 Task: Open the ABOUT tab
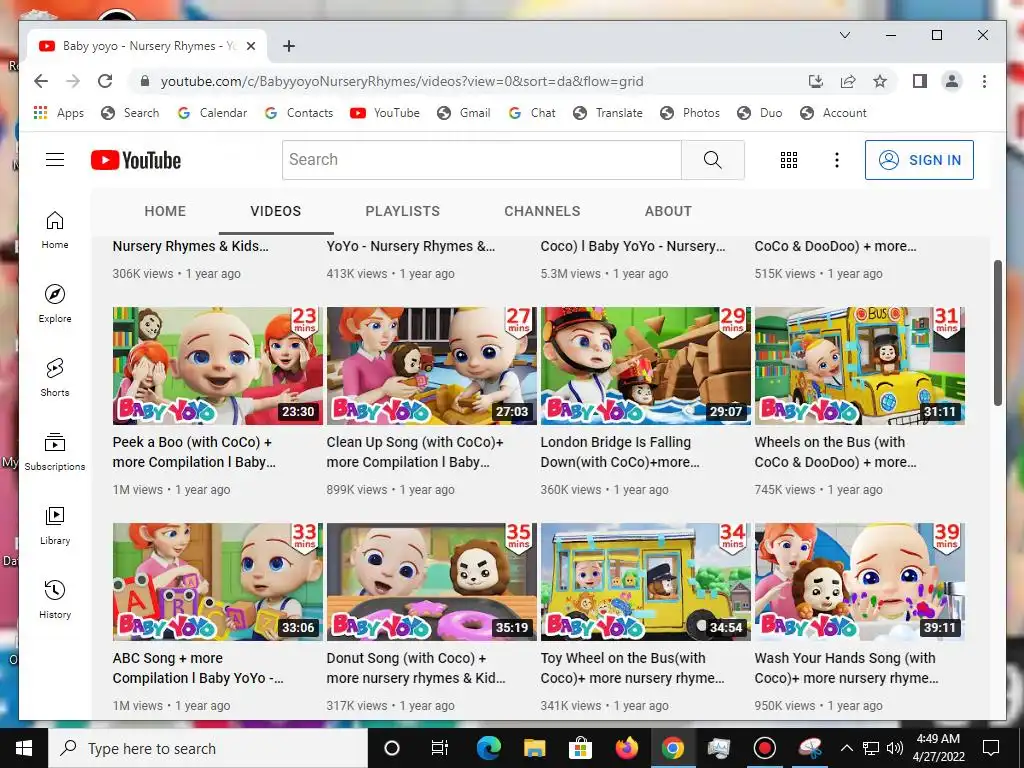coord(668,211)
